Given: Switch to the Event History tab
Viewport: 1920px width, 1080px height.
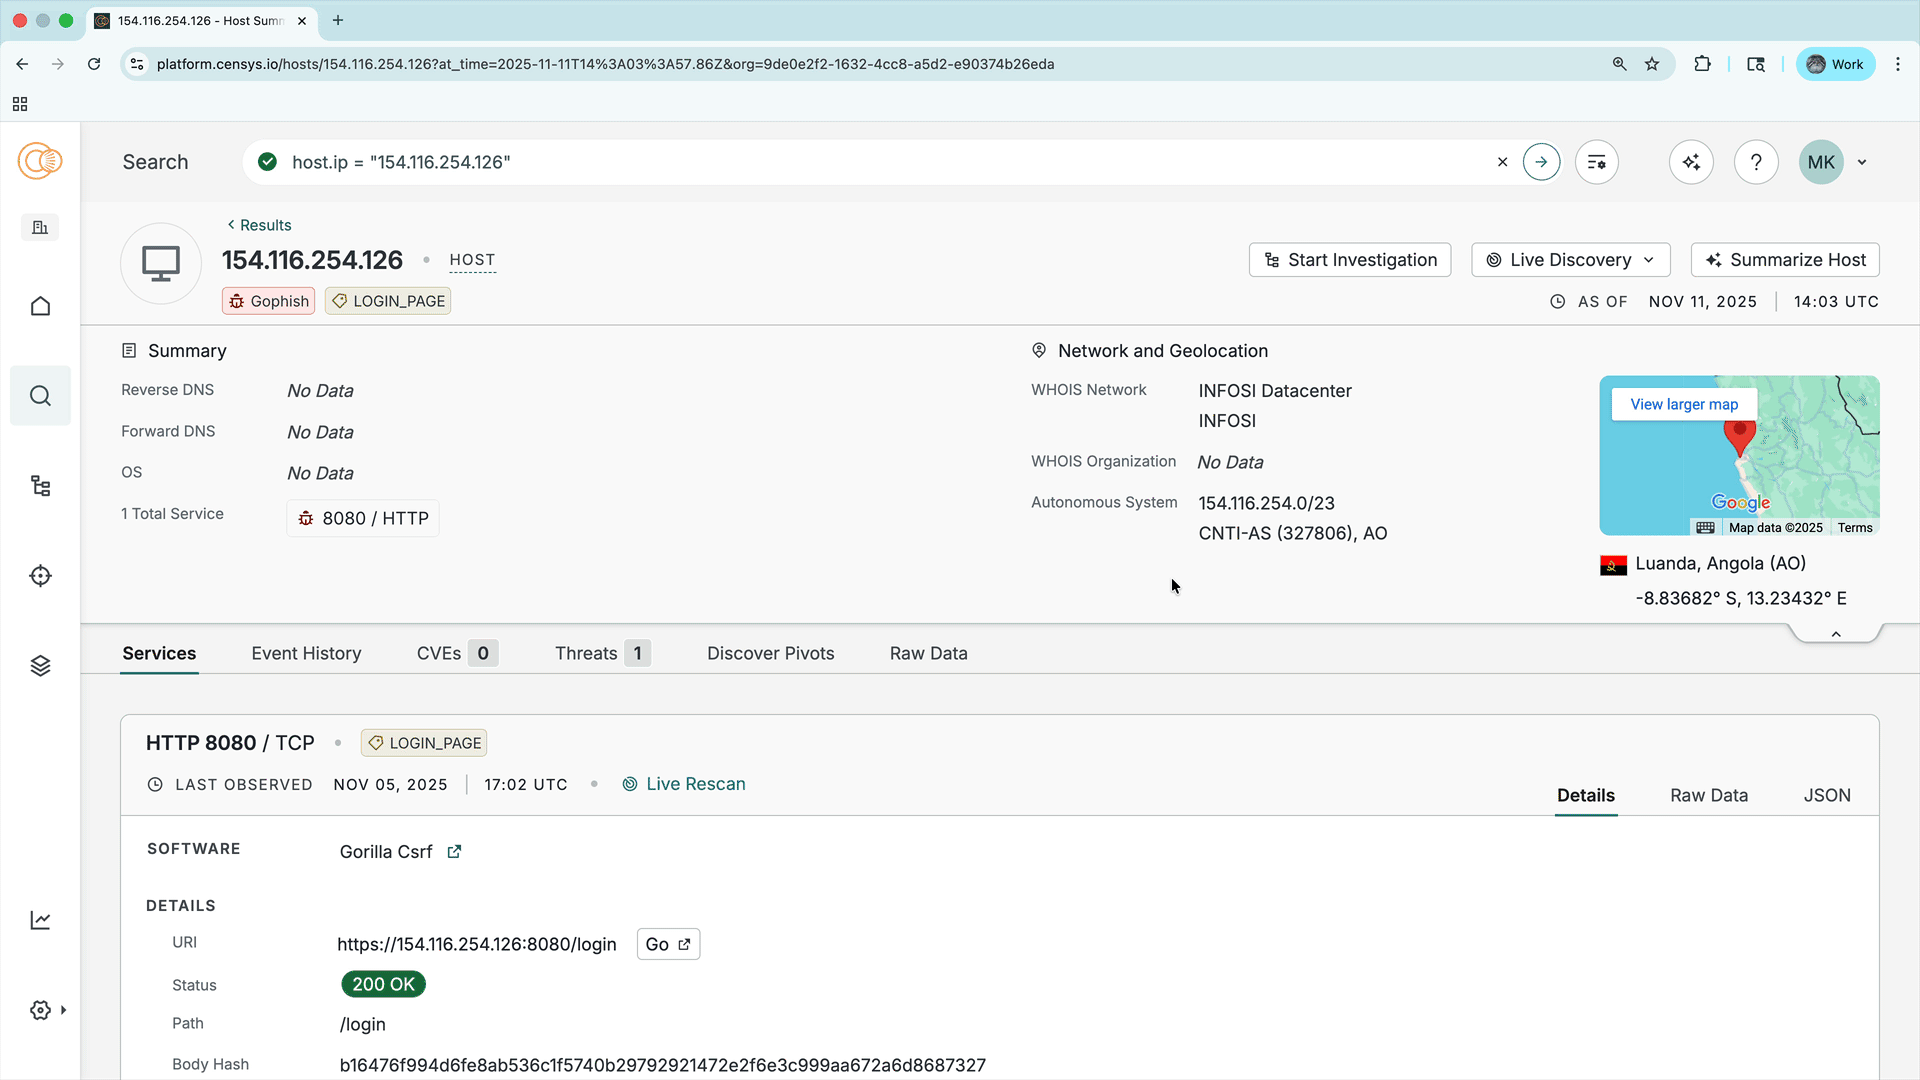Looking at the screenshot, I should [306, 653].
